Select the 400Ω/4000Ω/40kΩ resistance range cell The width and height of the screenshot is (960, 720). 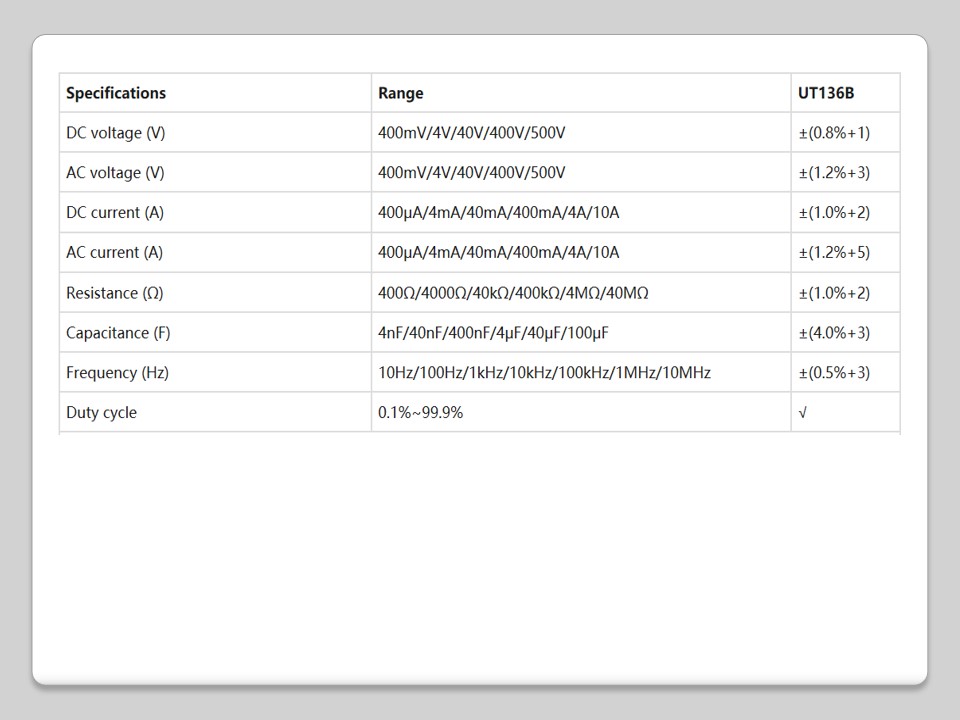coord(513,293)
